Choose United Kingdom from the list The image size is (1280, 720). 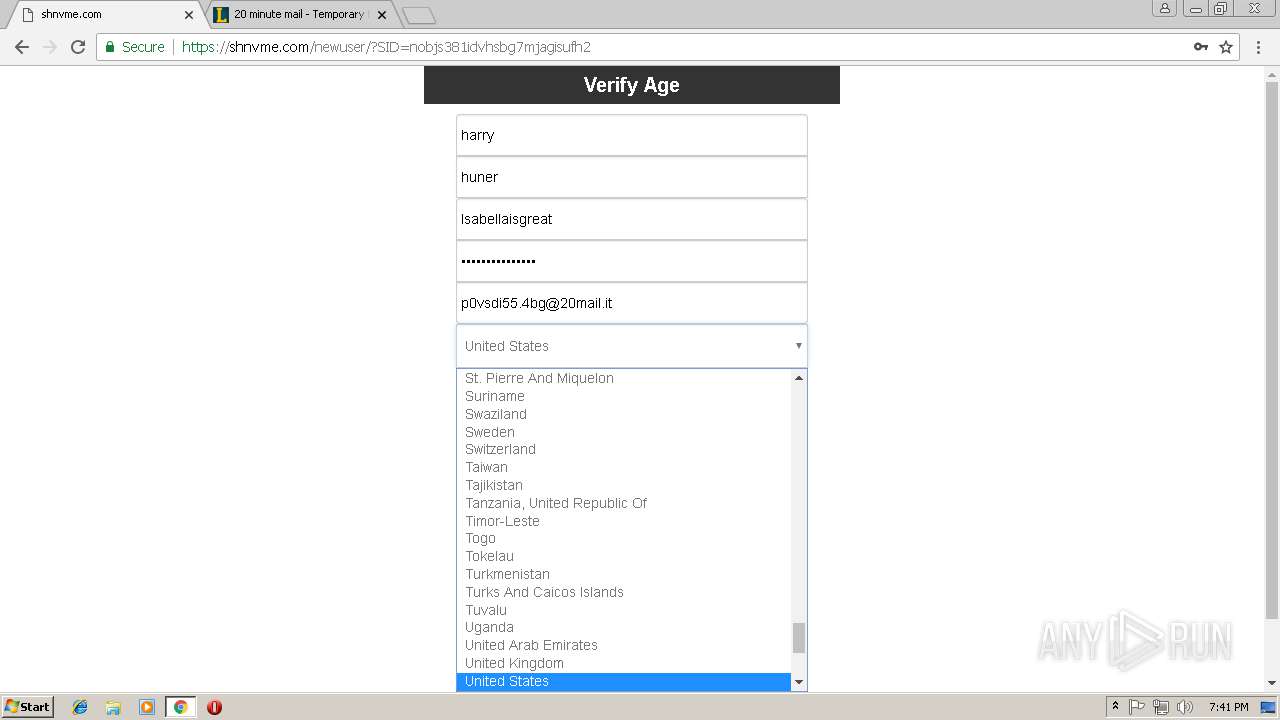point(624,663)
